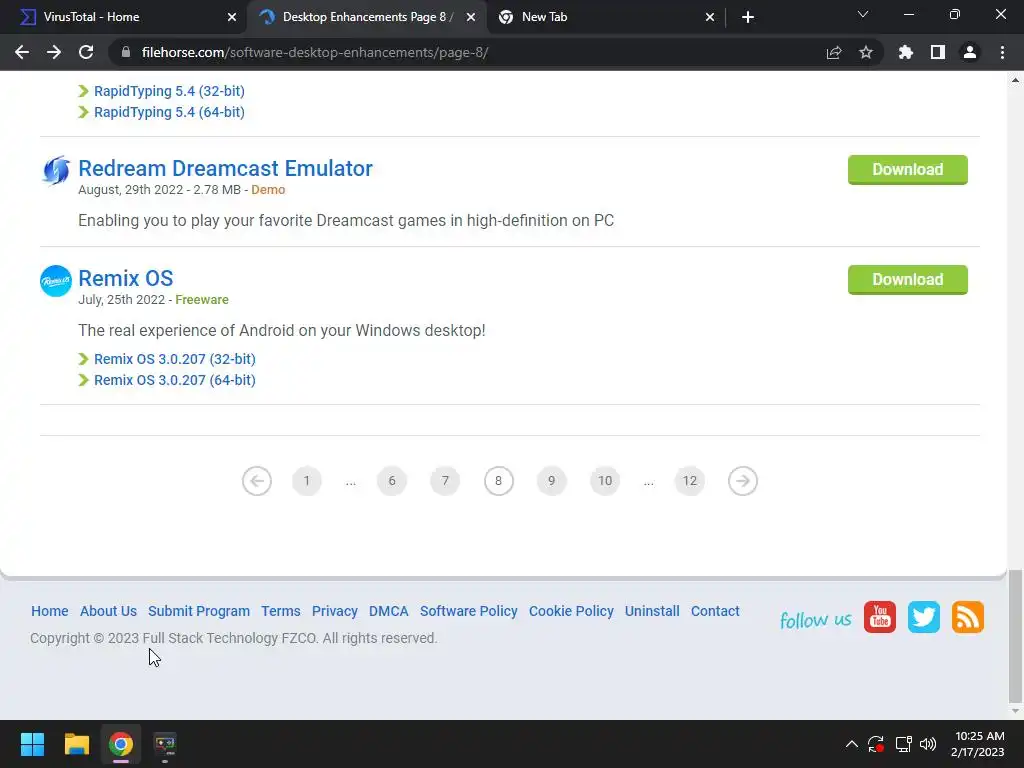Image resolution: width=1024 pixels, height=768 pixels.
Task: Open the network tray icon
Action: tap(903, 744)
